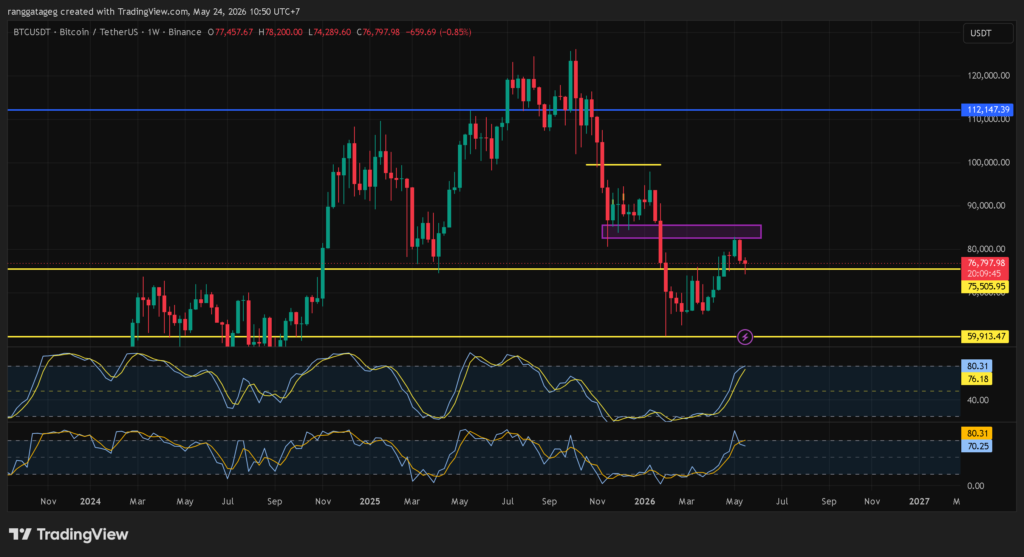
Task: Click the 2024 label on time axis
Action: 90,501
